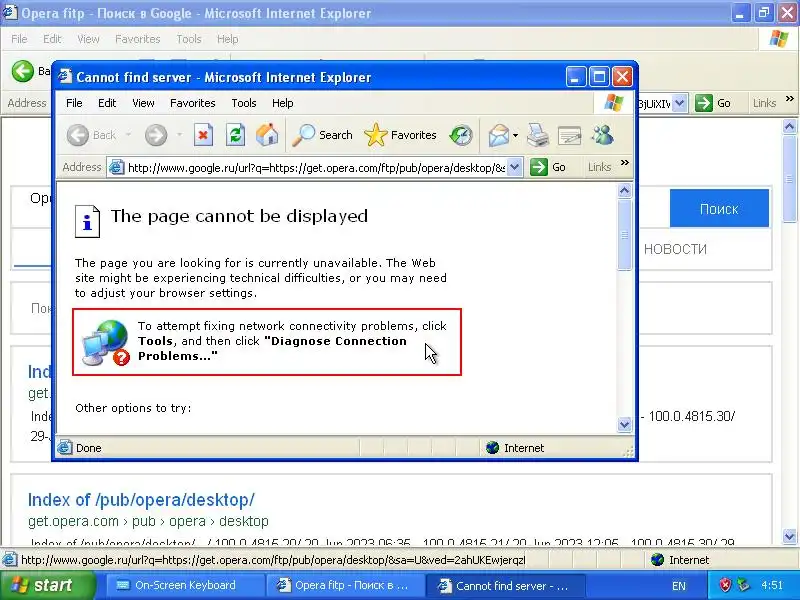The image size is (800, 600).
Task: Click Edit toolbar icon
Action: (569, 136)
